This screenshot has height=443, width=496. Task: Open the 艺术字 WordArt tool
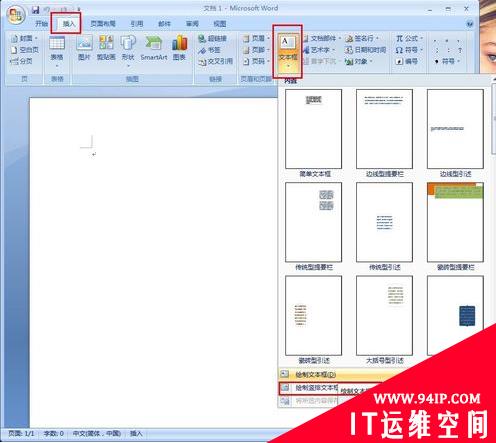tap(319, 50)
